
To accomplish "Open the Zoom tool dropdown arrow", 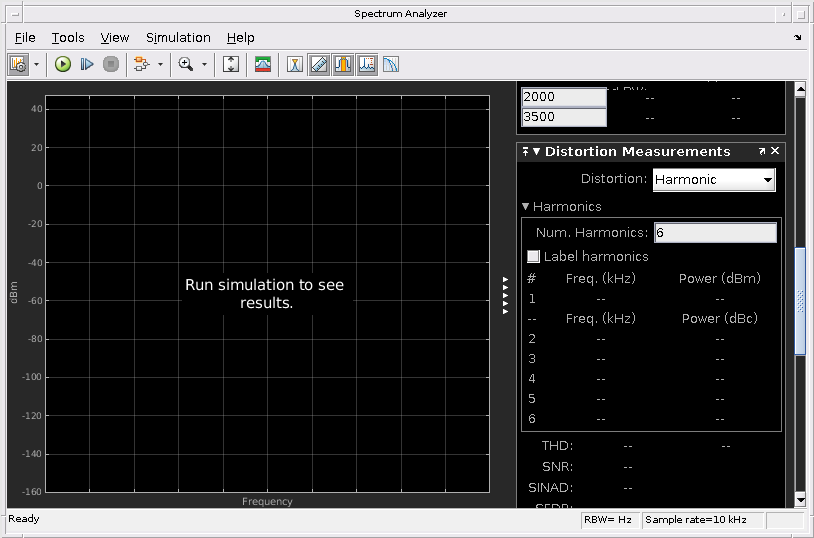I will [204, 64].
